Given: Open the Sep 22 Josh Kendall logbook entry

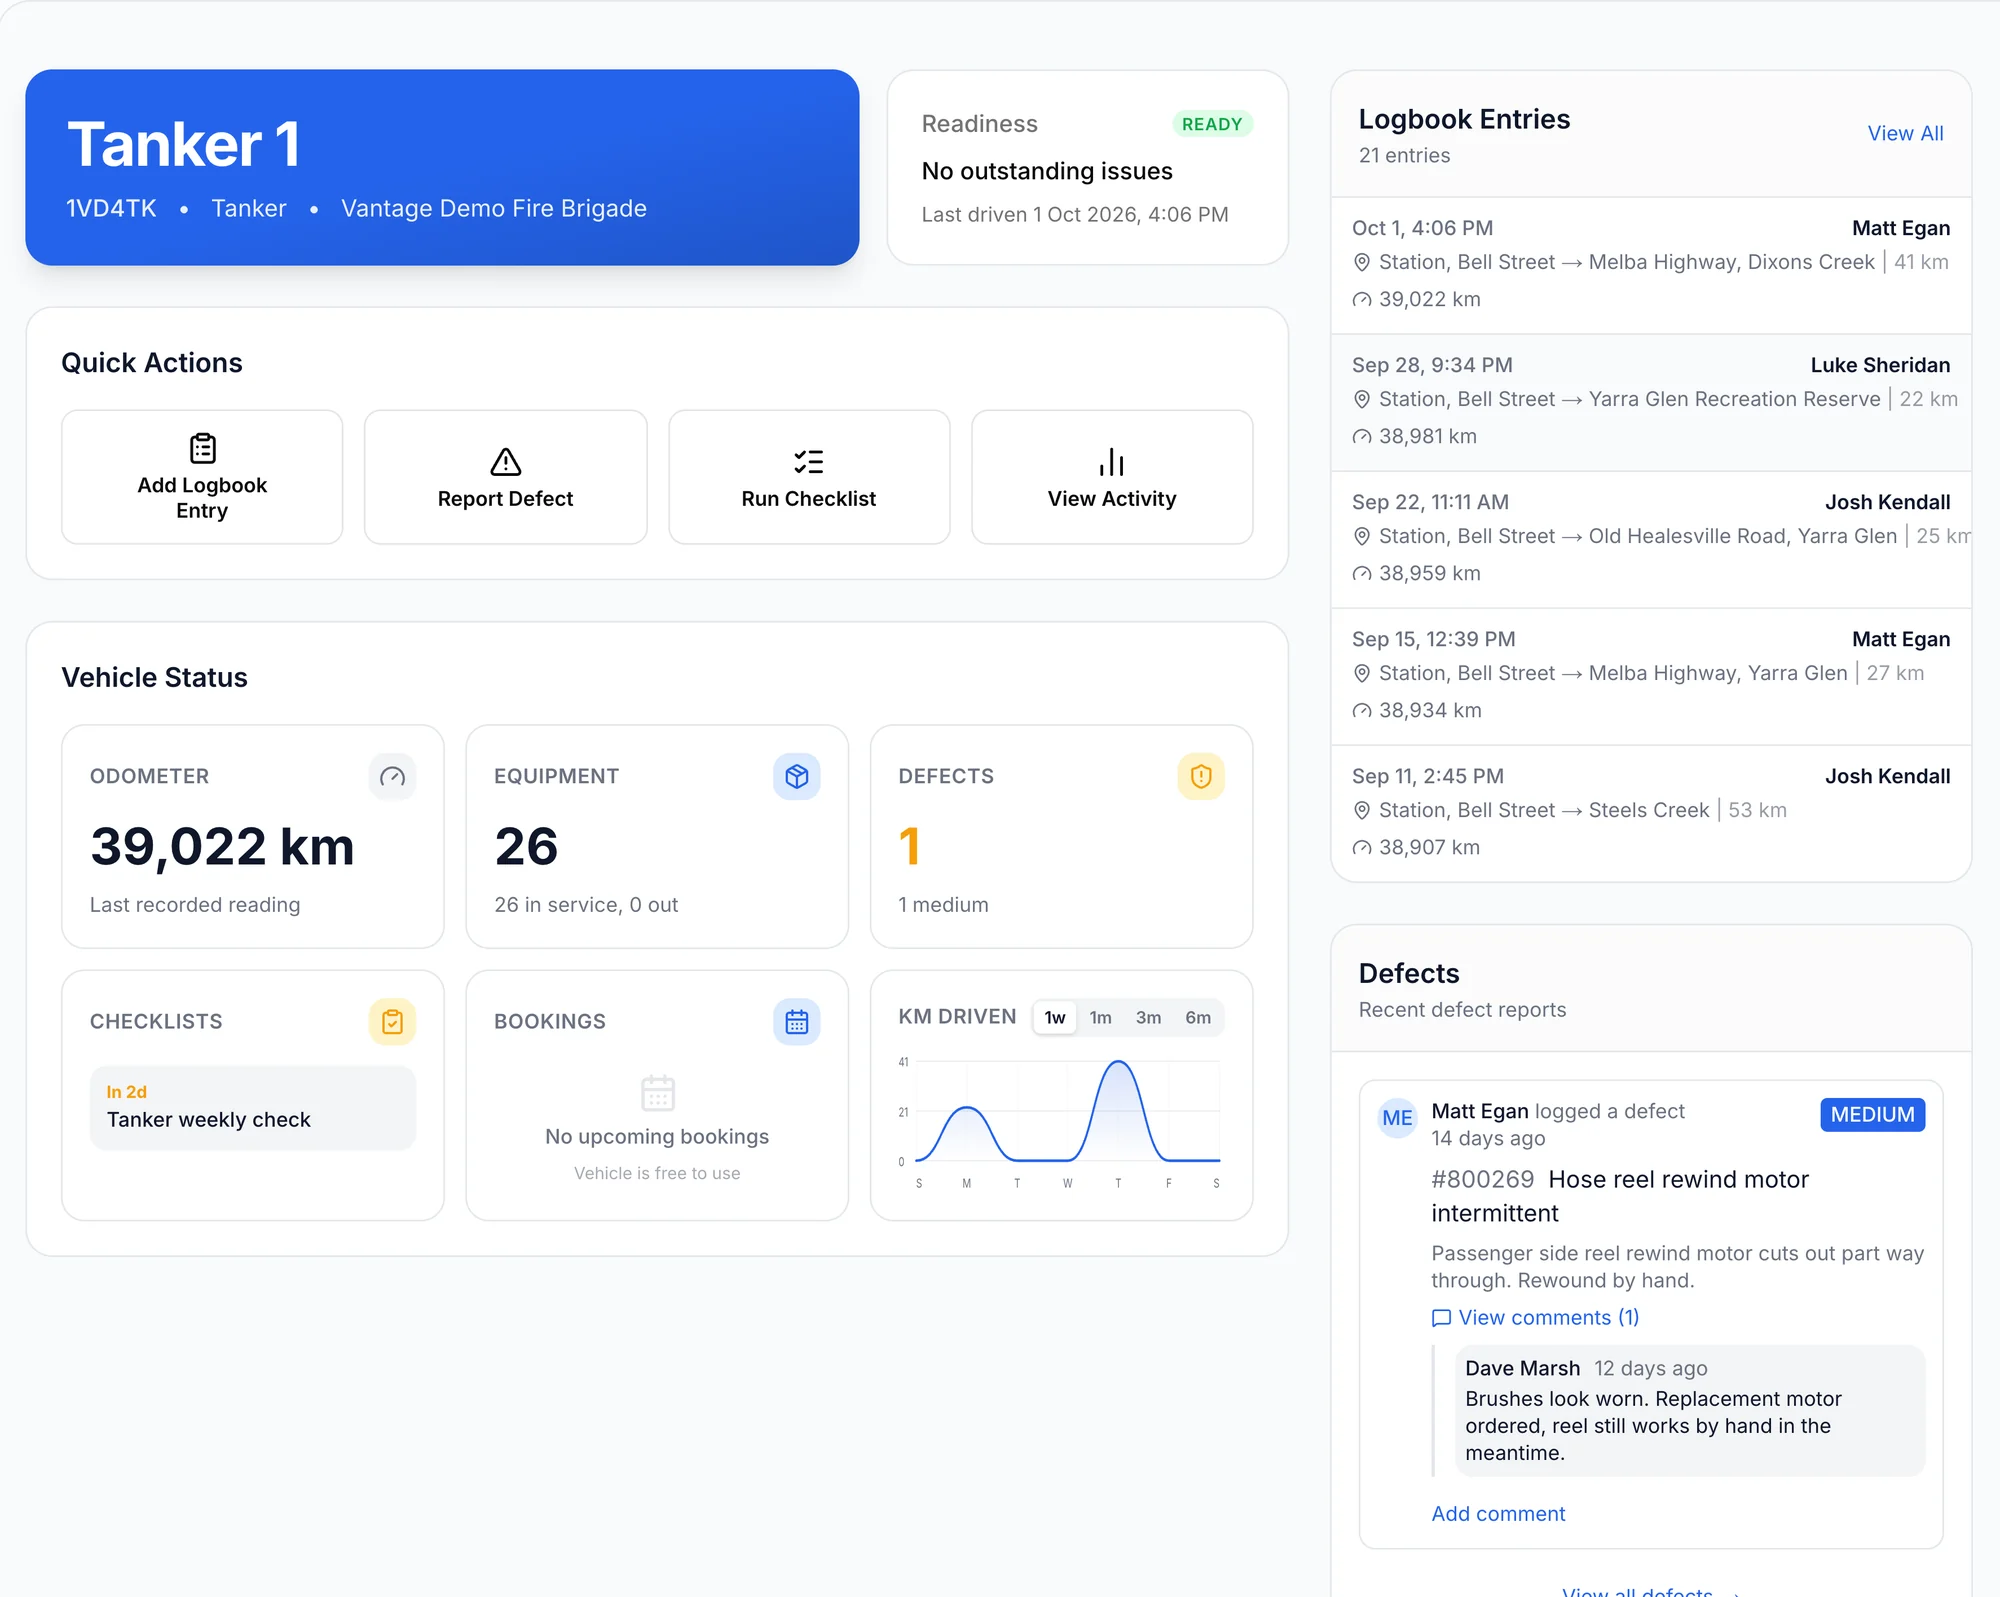Looking at the screenshot, I should point(1651,539).
